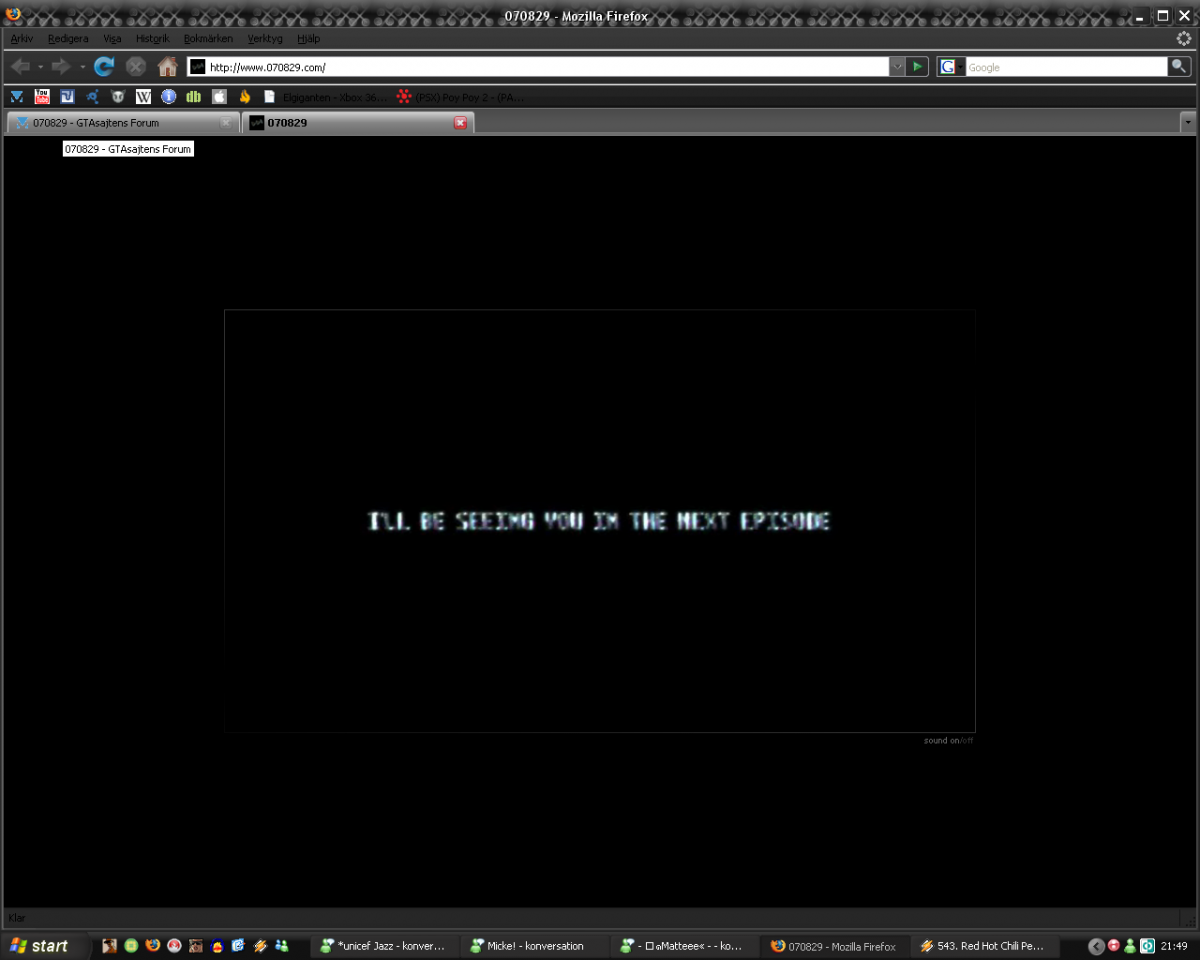The height and width of the screenshot is (960, 1200).
Task: Open the YouTube bookmark
Action: (x=42, y=97)
